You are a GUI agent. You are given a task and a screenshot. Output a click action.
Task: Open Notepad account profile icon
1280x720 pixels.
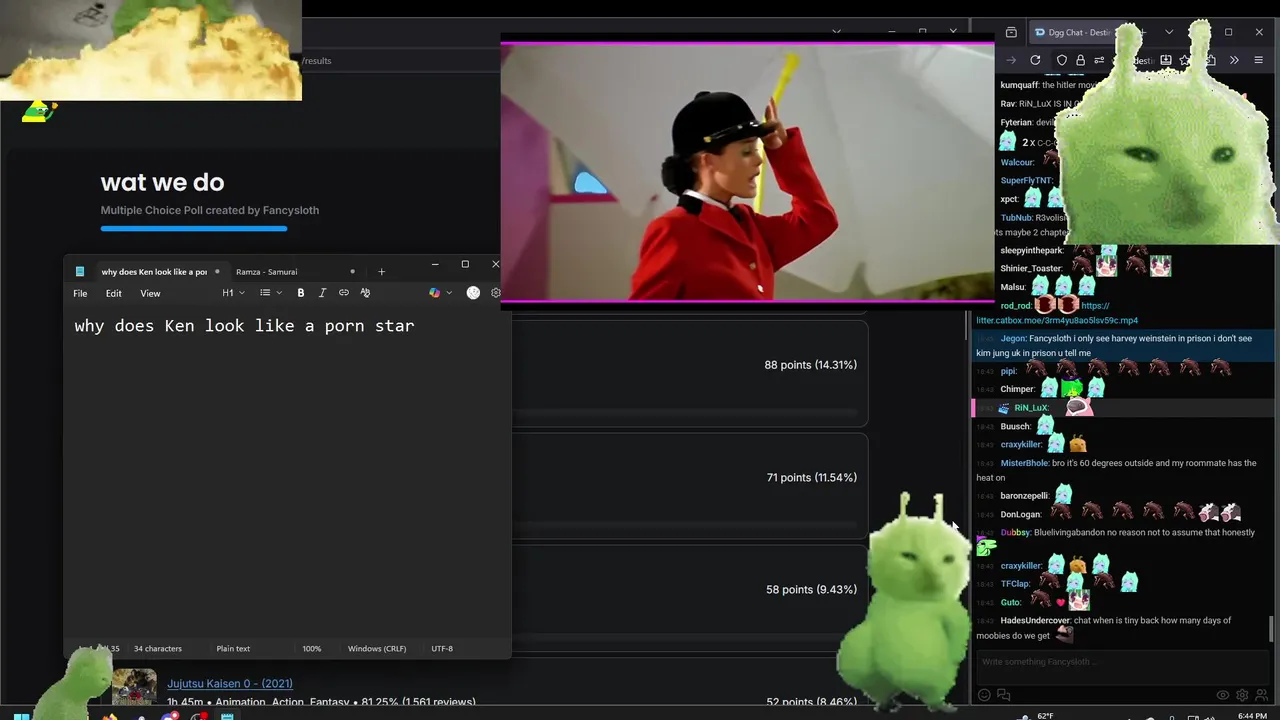click(473, 293)
